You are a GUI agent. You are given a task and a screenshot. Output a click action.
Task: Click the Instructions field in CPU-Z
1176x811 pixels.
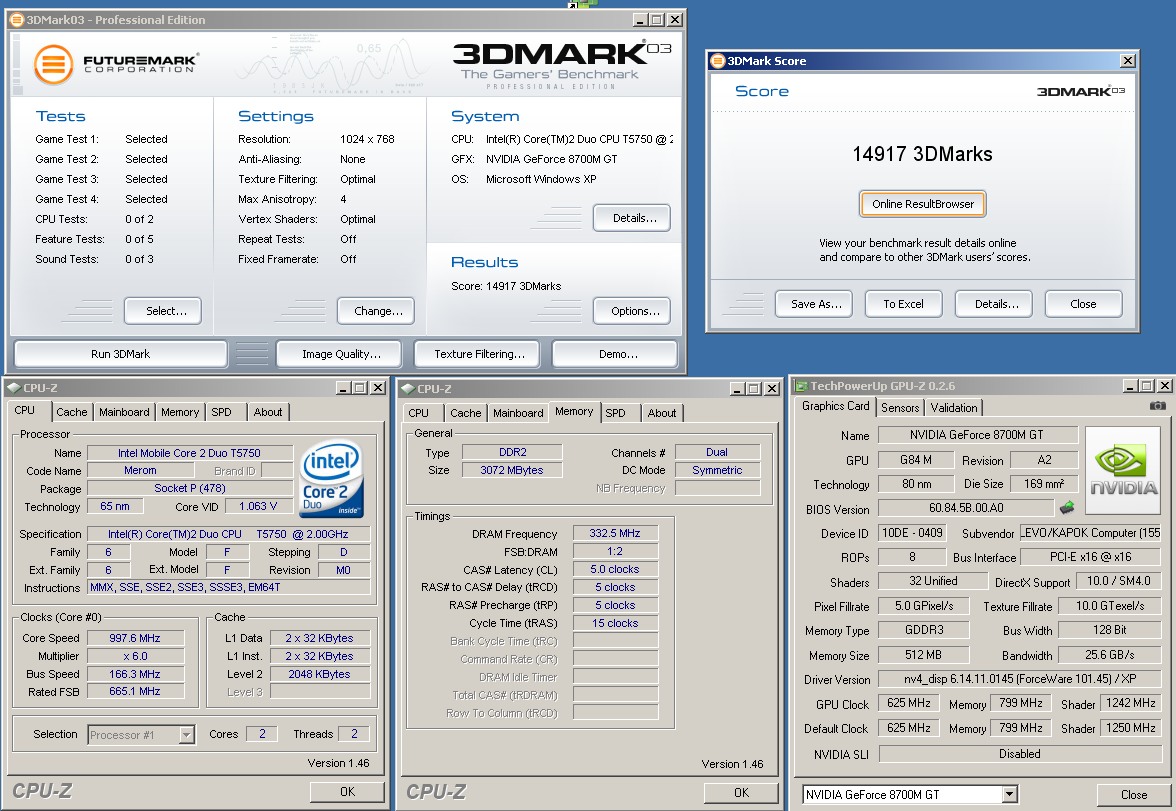click(230, 587)
